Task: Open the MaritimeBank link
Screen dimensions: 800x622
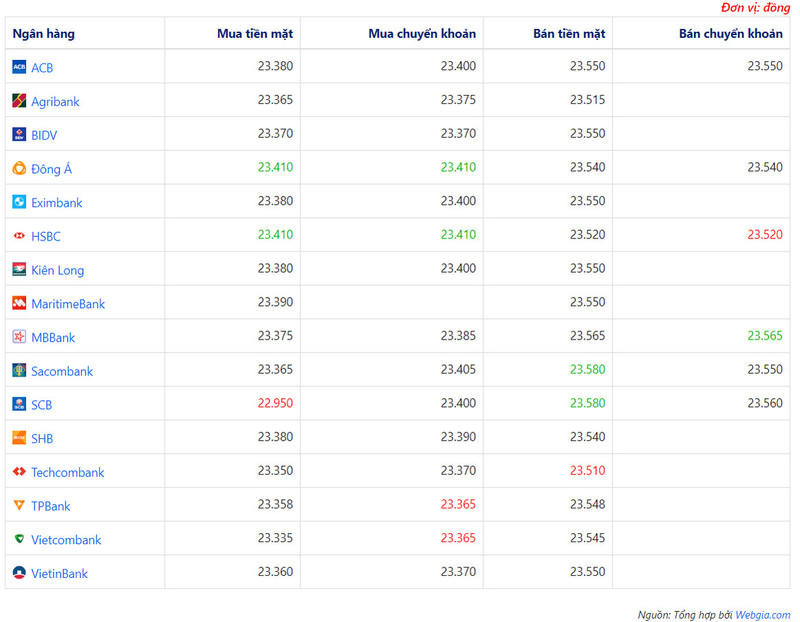Action: [67, 304]
